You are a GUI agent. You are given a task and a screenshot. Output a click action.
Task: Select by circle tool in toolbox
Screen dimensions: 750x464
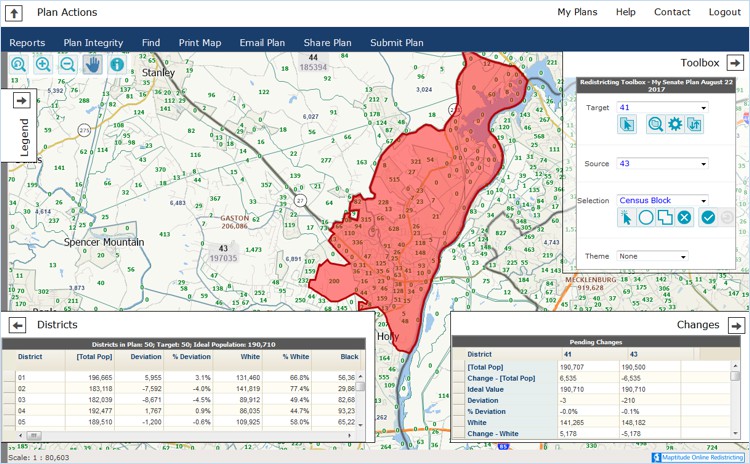pyautogui.click(x=646, y=217)
